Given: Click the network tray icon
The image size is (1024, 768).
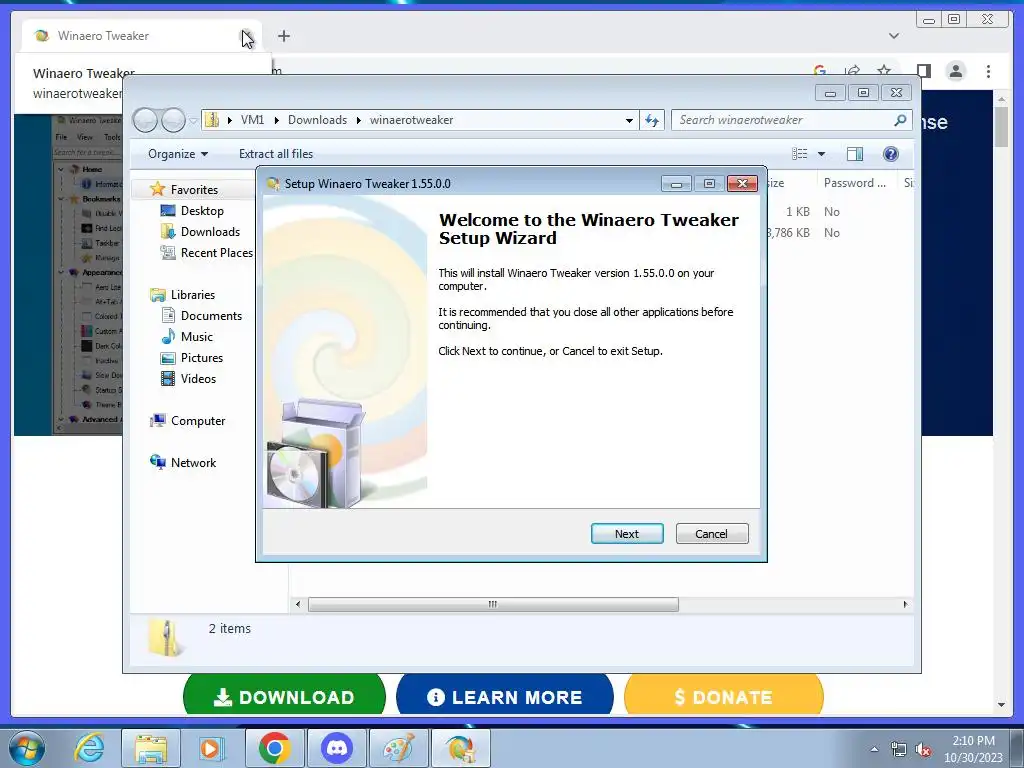Looking at the screenshot, I should [899, 750].
